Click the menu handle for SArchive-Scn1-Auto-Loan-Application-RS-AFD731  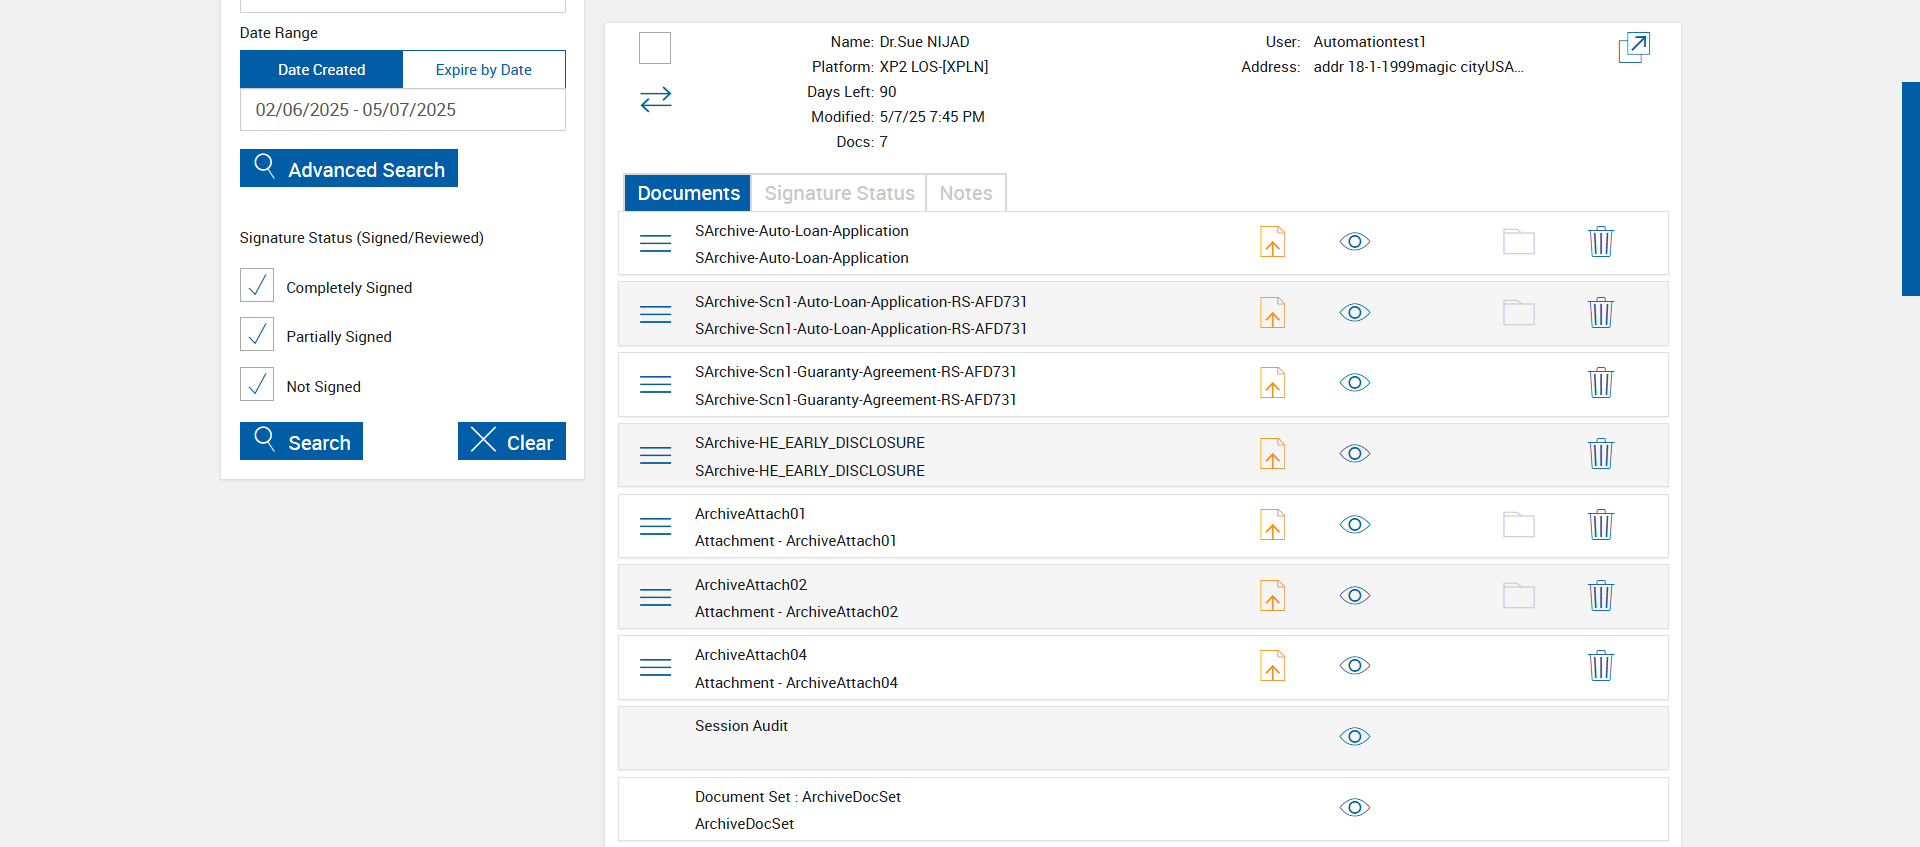point(655,314)
